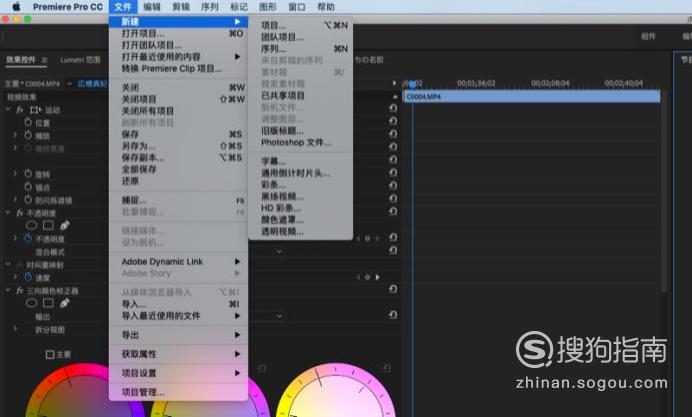Viewport: 692px width, 417px height.
Task: Add keyframe button in the 不透明度 row
Action: coord(367,239)
